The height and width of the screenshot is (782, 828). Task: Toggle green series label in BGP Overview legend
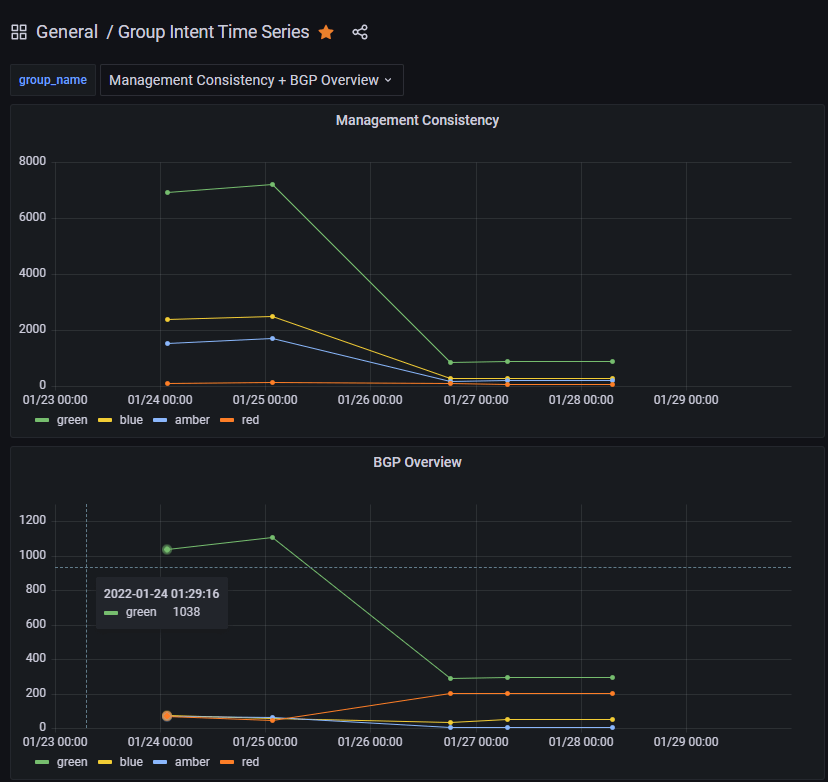point(72,762)
